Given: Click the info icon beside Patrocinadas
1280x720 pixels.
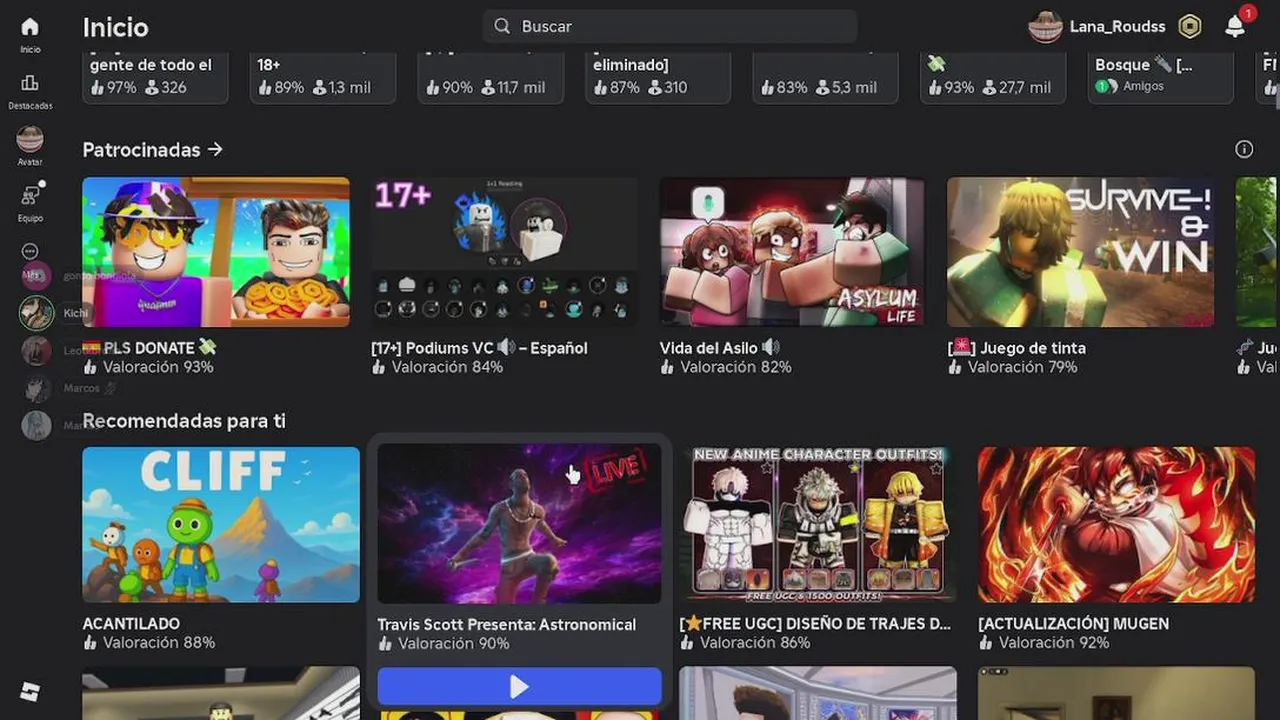Looking at the screenshot, I should (x=1244, y=149).
